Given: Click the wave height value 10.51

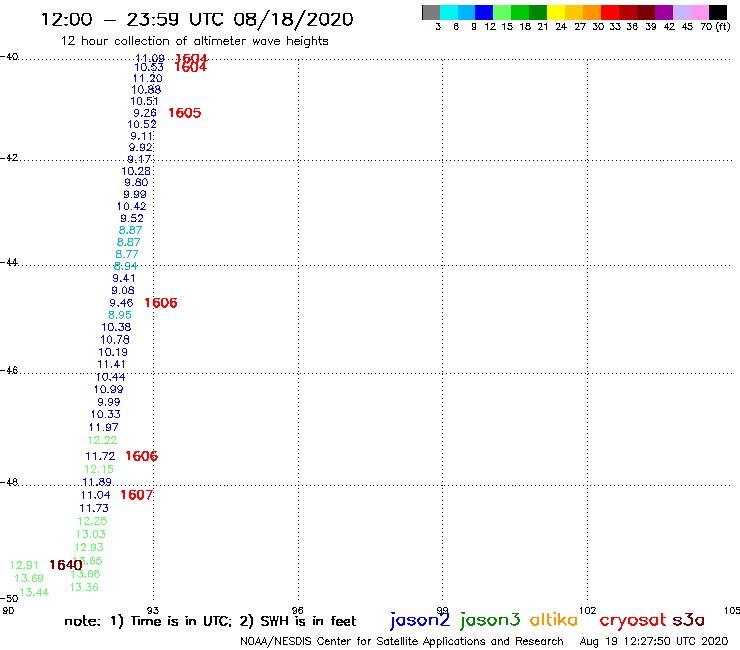Looking at the screenshot, I should point(144,101).
